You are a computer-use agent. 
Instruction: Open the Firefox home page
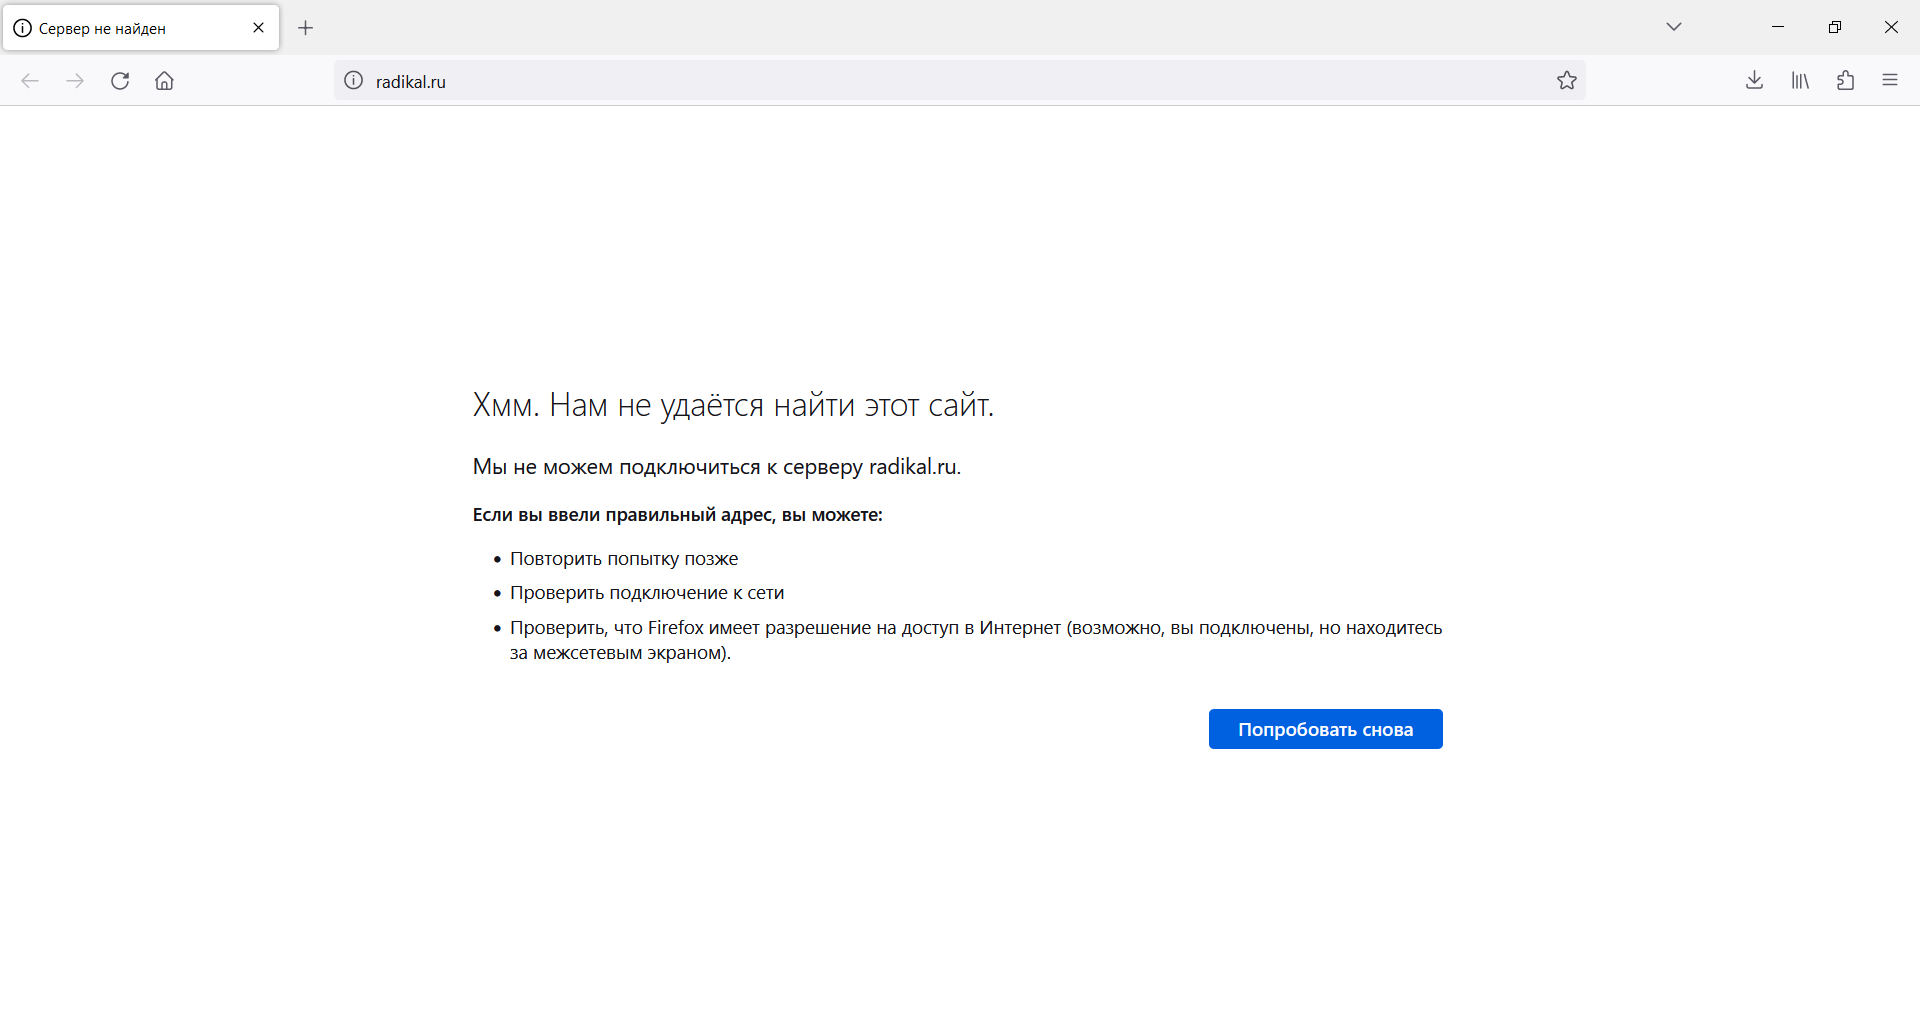point(165,81)
